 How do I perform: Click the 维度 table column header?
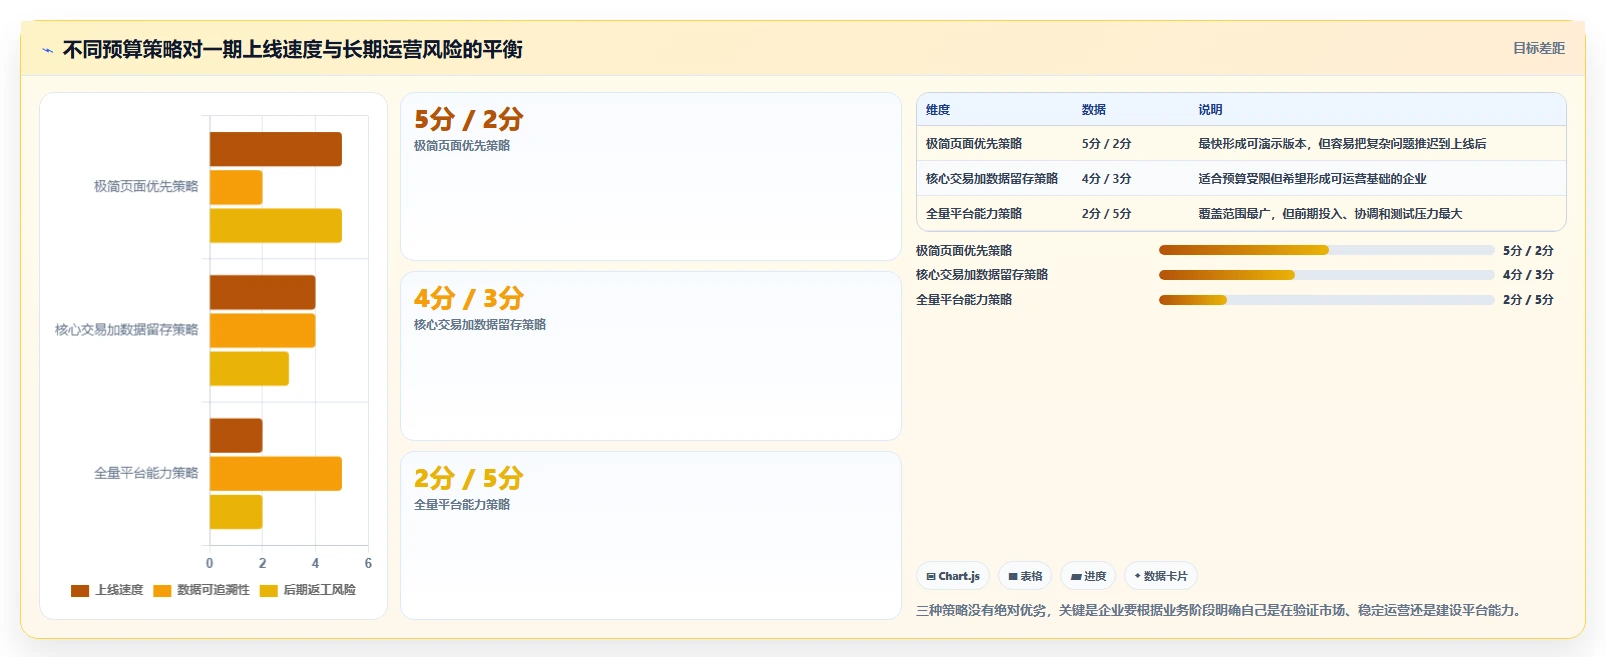point(938,110)
